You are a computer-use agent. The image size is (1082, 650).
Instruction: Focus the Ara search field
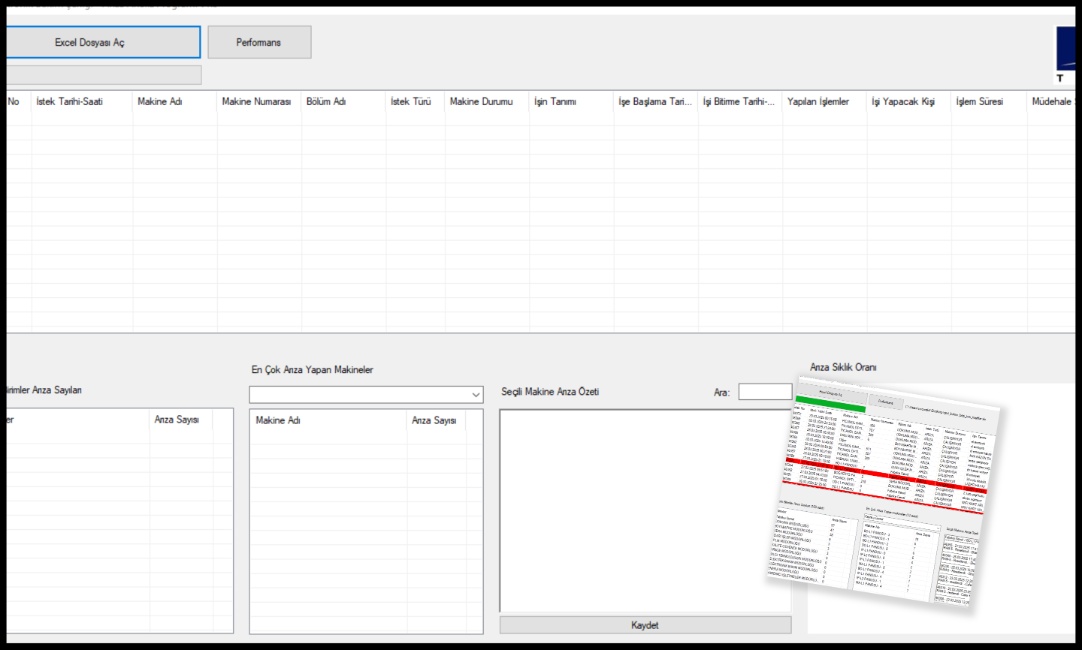tap(764, 392)
